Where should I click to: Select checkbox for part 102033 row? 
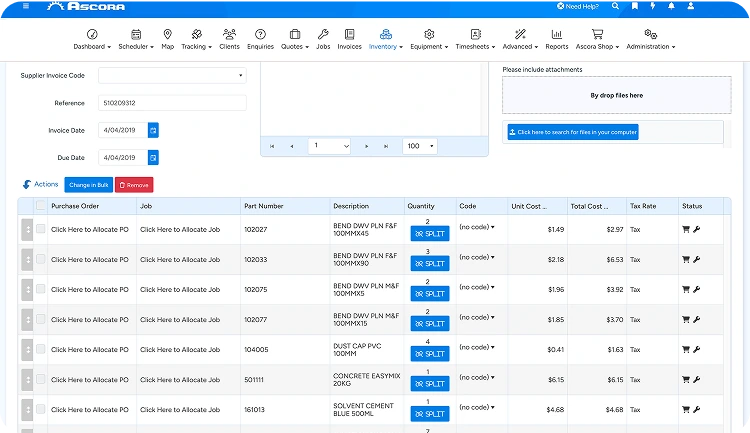tap(41, 259)
